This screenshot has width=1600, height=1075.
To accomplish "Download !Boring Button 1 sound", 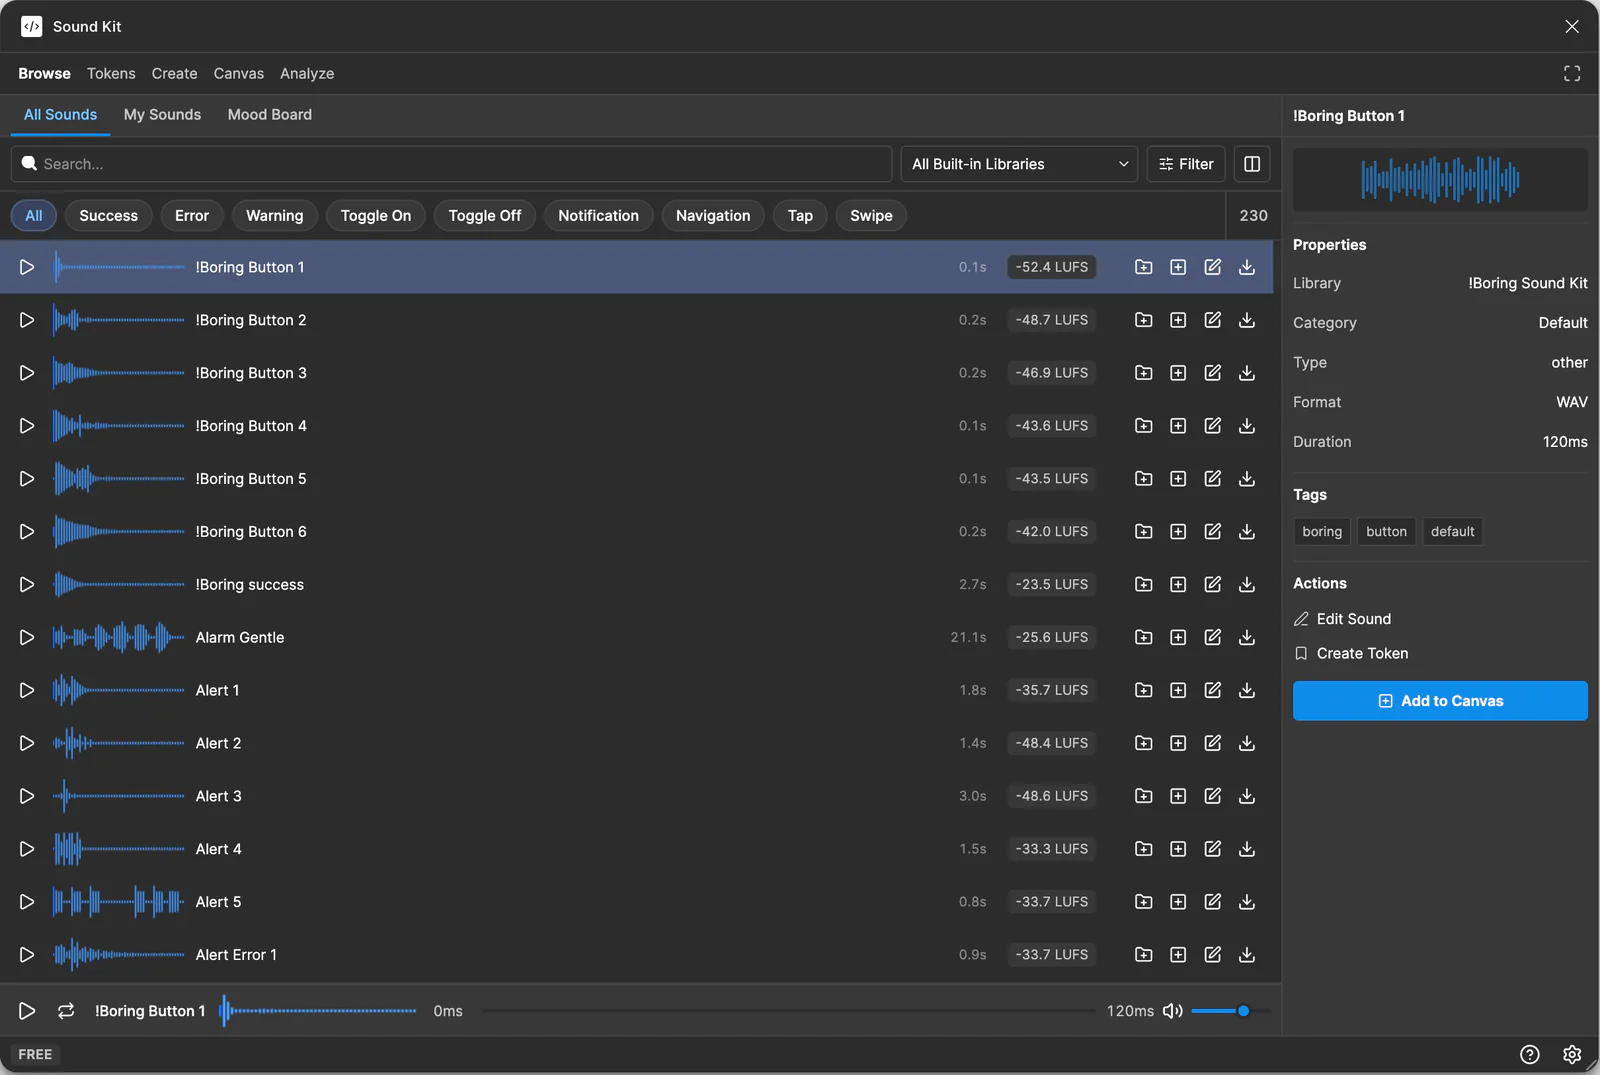I will pyautogui.click(x=1247, y=267).
